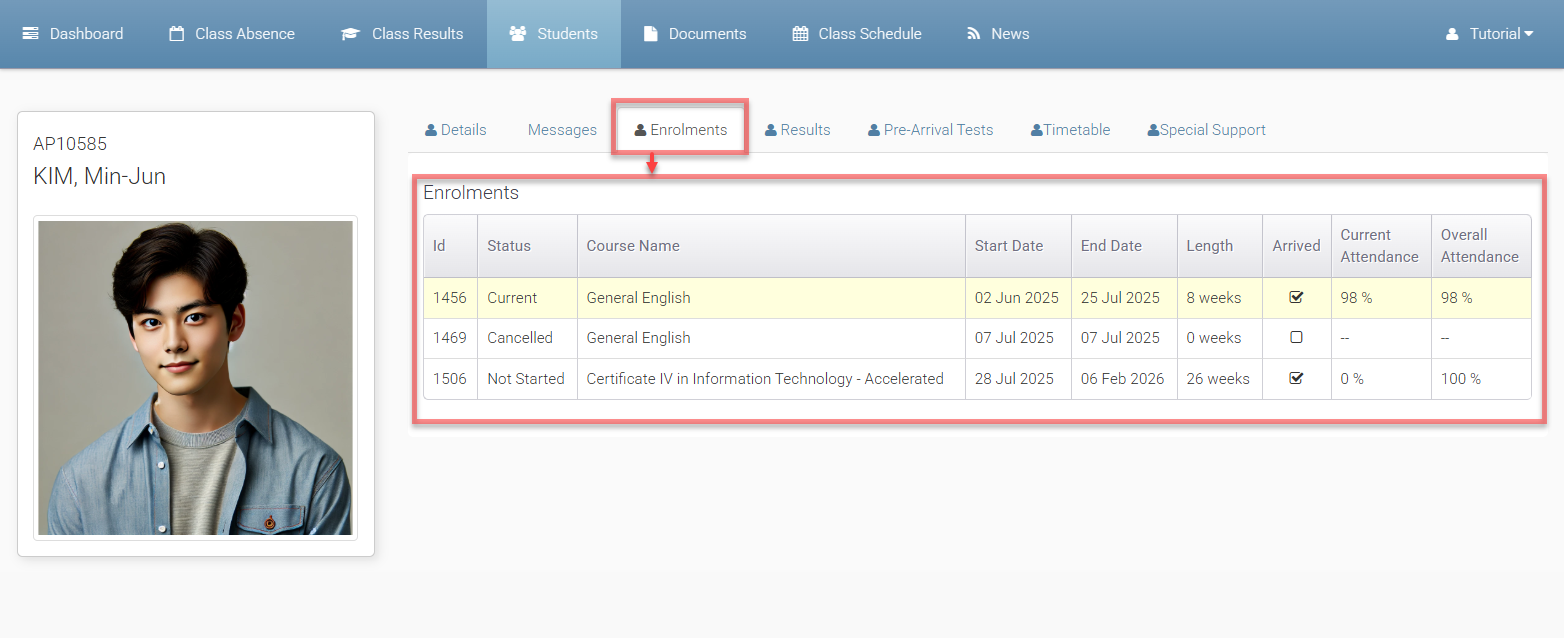Click the Dashboard icon in navbar
The height and width of the screenshot is (638, 1564).
point(30,34)
